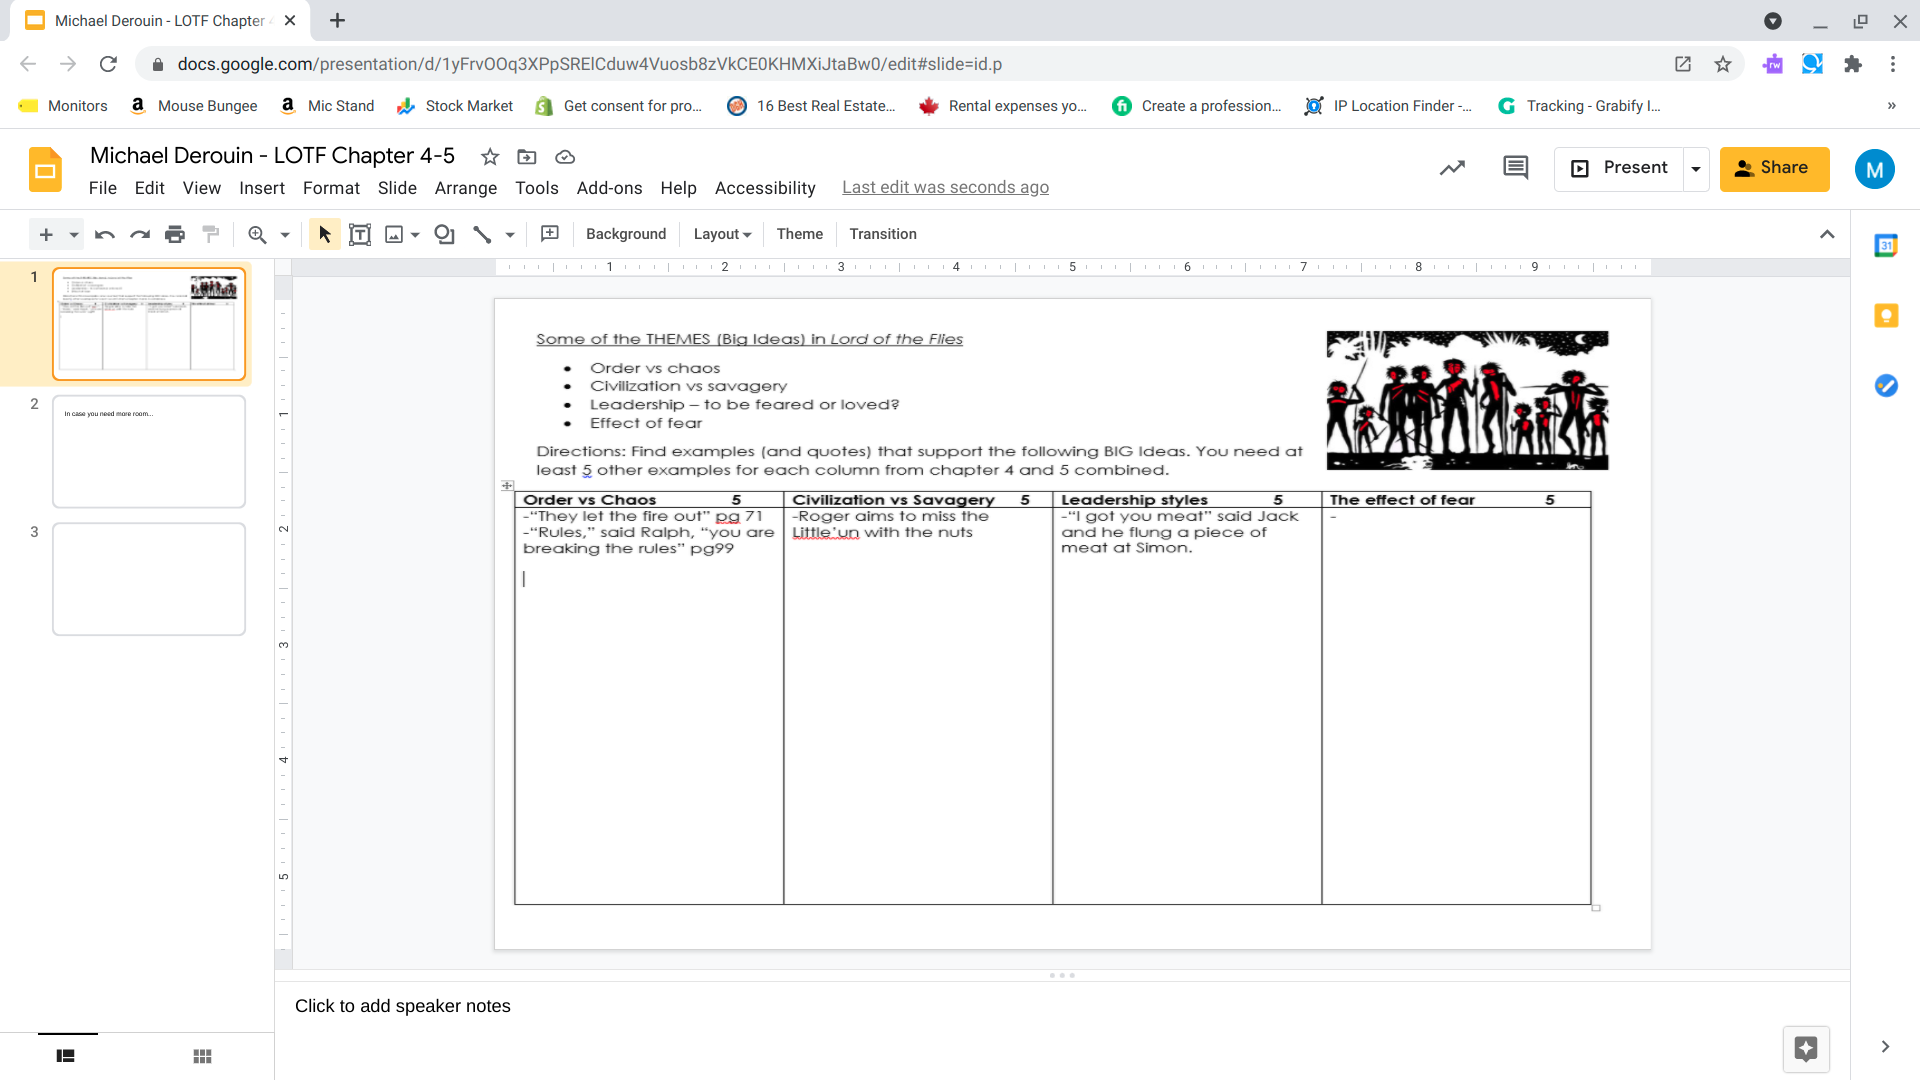Open comment history icon
The image size is (1920, 1080).
tap(1516, 168)
